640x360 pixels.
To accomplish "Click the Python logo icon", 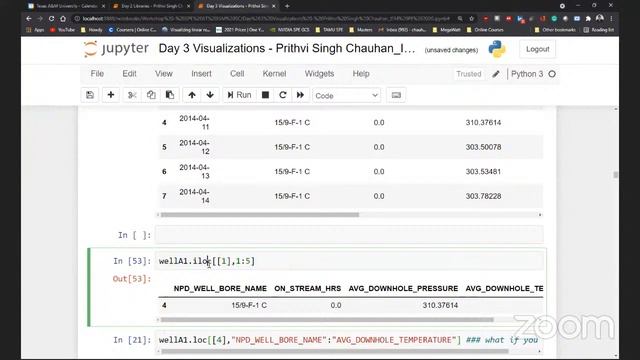I will (x=497, y=49).
